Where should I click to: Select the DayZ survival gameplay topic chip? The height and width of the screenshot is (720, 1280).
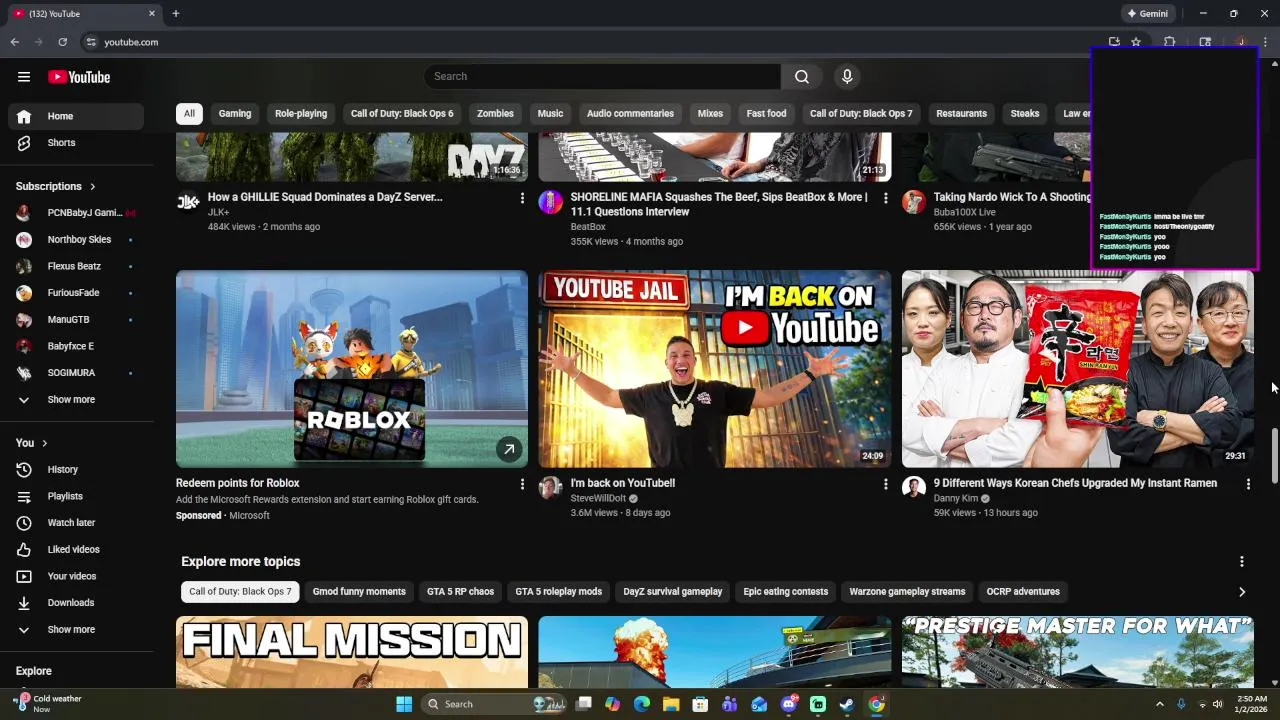673,591
